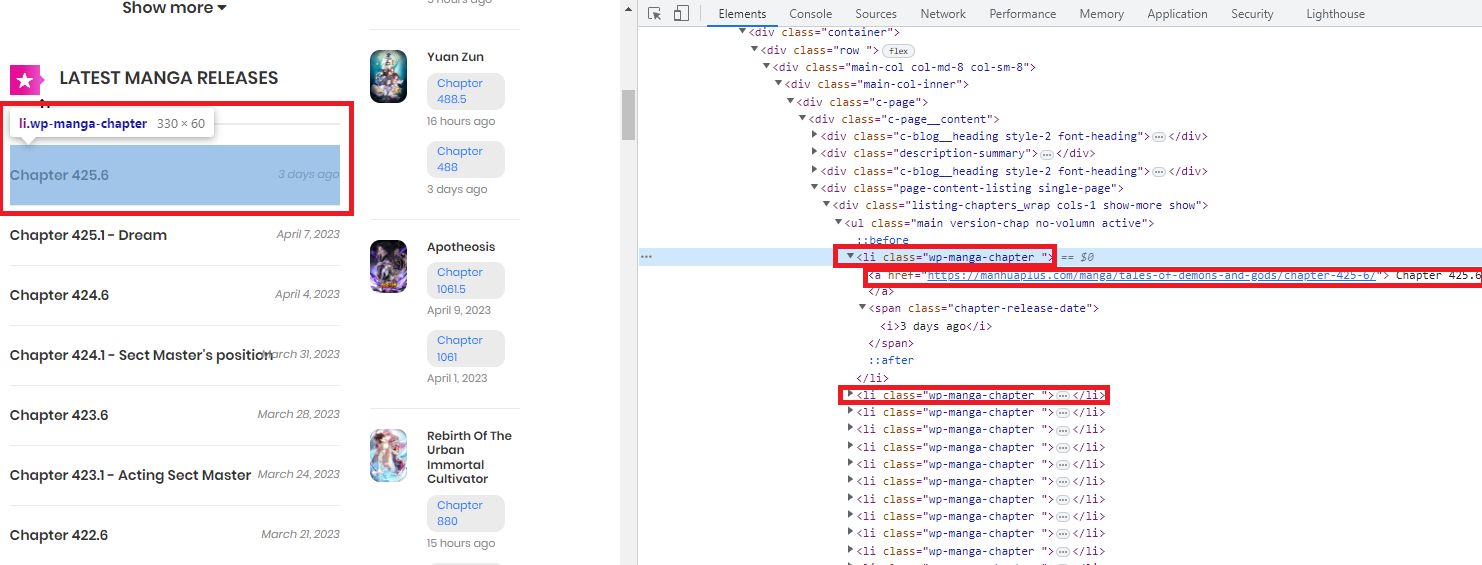Open Apotheosis Chapter 1061.5 button
Screen dimensions: 1482x565
[x=466, y=280]
